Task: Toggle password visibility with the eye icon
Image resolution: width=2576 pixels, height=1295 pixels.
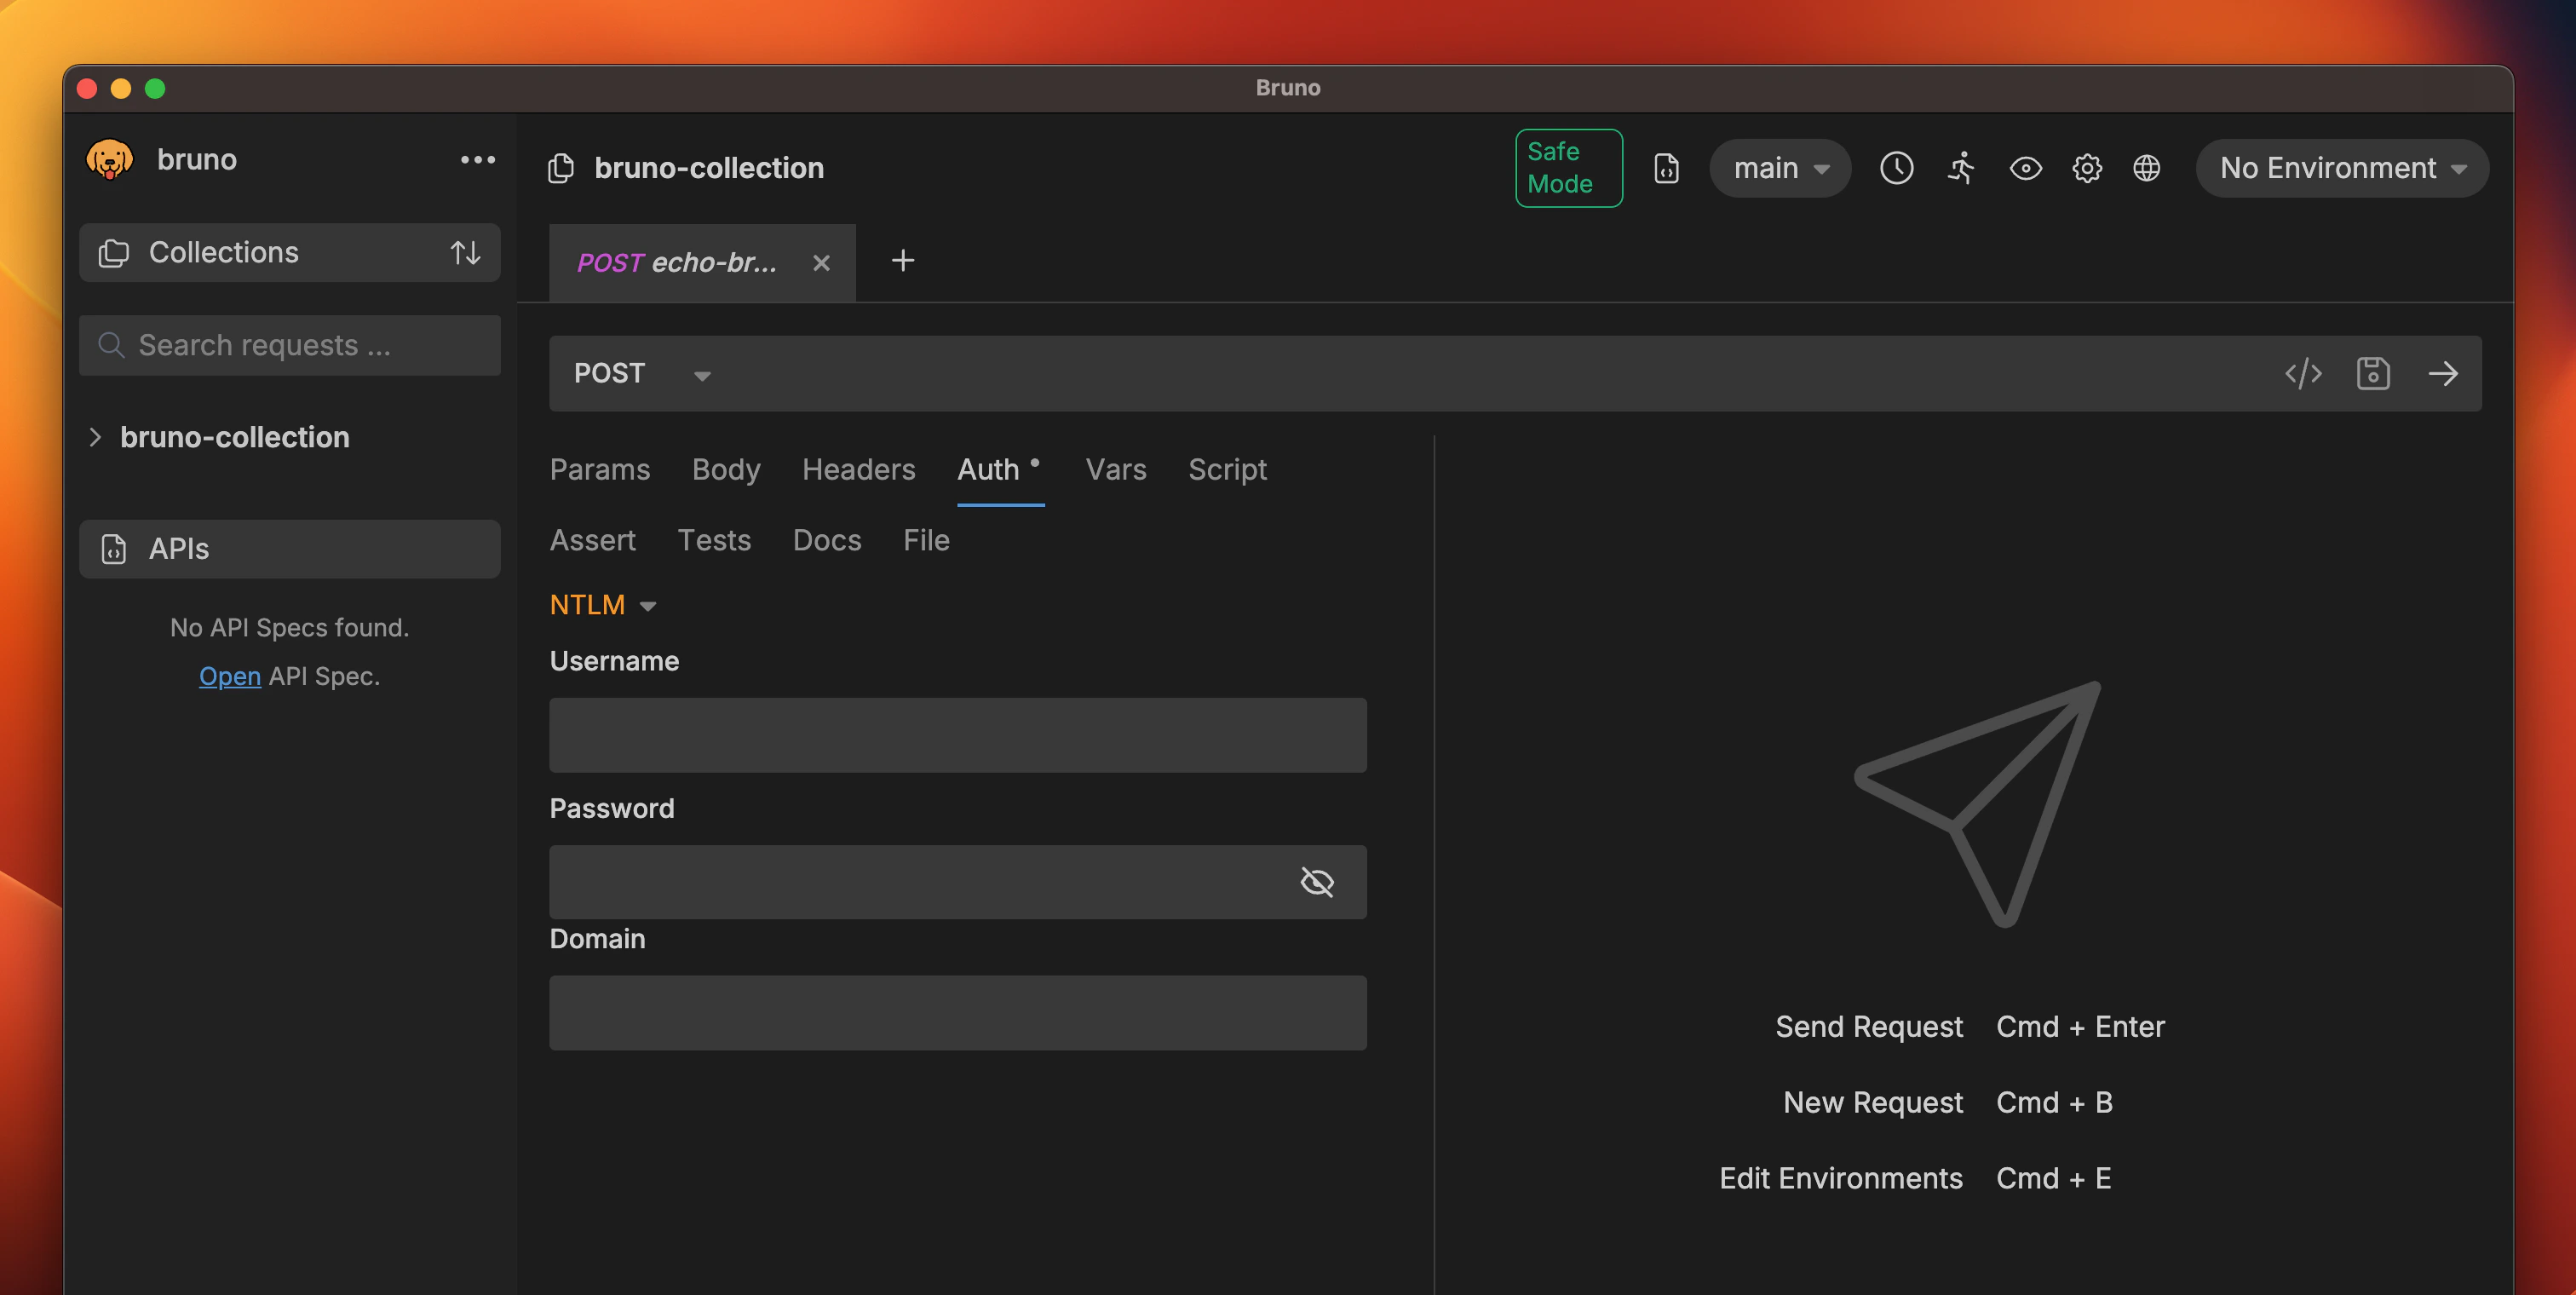Action: [x=1316, y=882]
